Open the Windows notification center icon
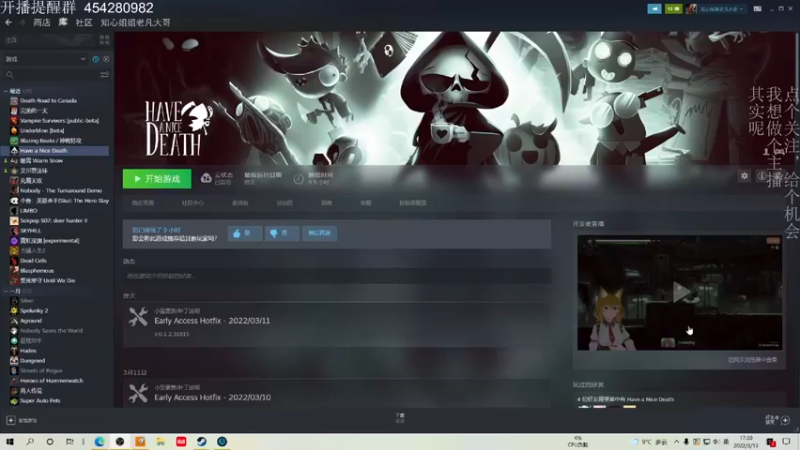 click(786, 442)
